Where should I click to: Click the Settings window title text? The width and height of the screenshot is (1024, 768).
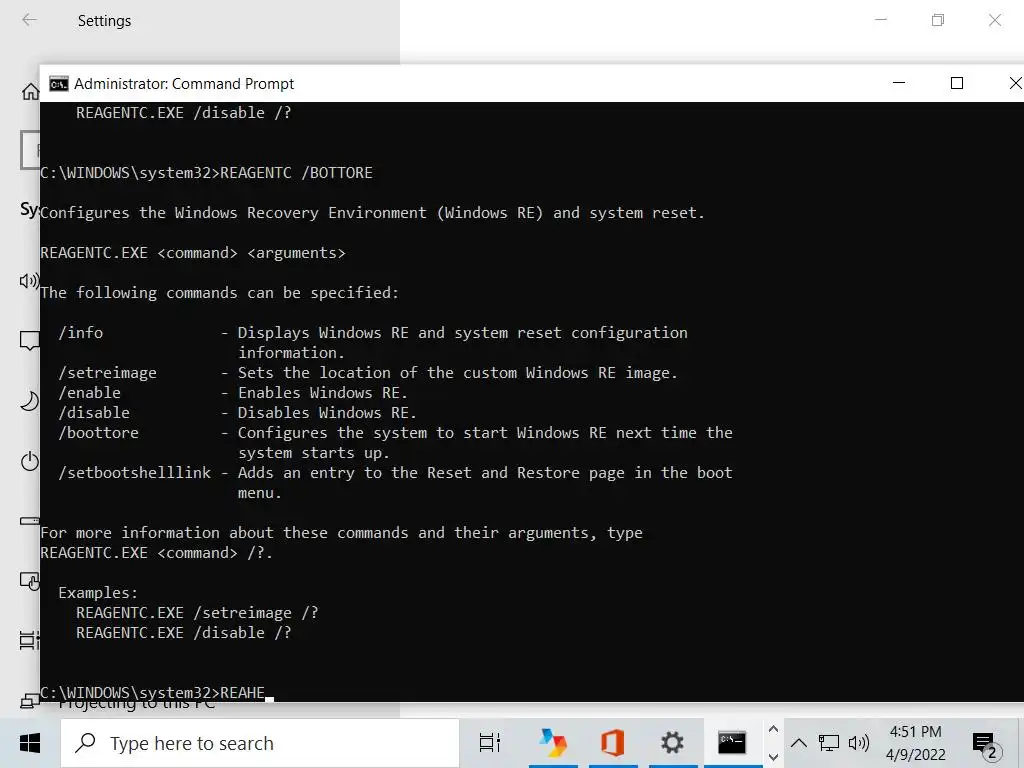tap(104, 21)
